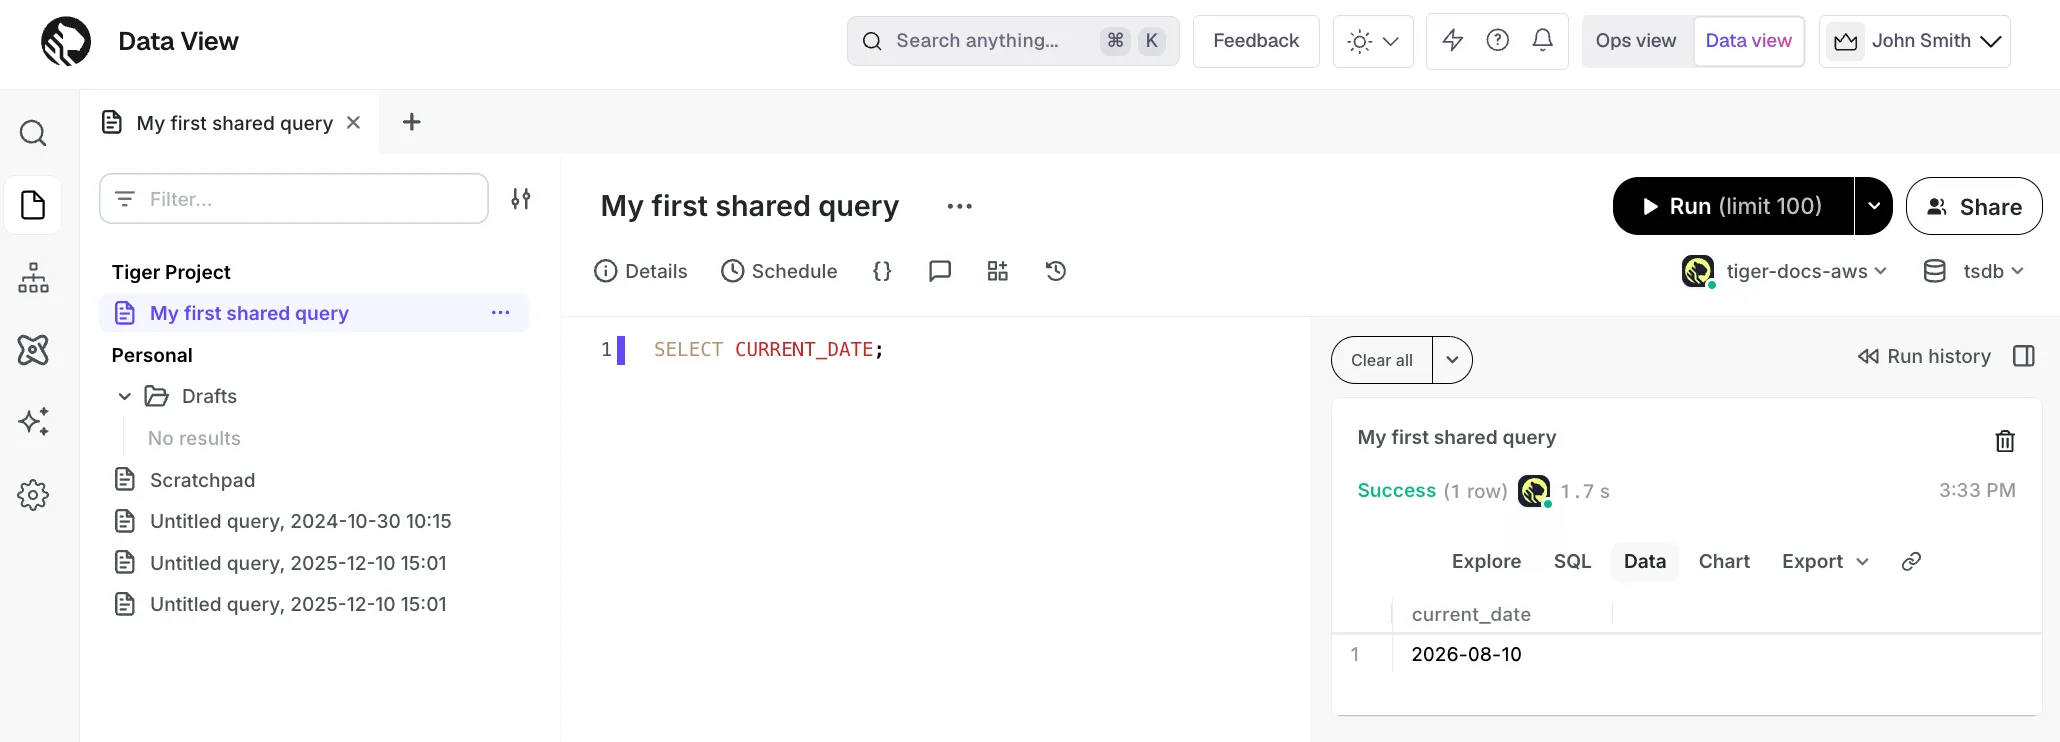Open the theme sun dropdown
Image resolution: width=2060 pixels, height=742 pixels.
pyautogui.click(x=1373, y=41)
